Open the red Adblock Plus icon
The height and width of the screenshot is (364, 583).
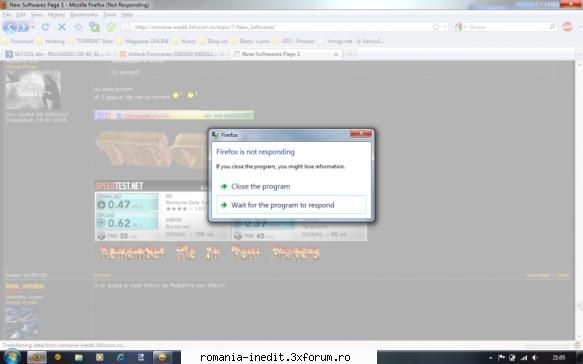pos(567,27)
